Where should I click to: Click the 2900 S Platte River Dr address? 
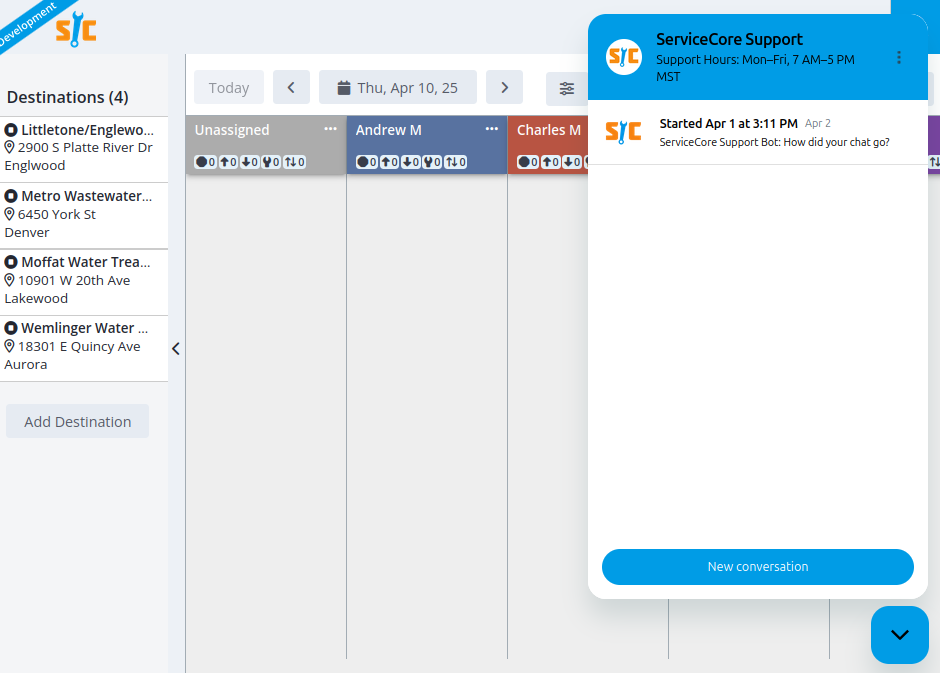[85, 147]
